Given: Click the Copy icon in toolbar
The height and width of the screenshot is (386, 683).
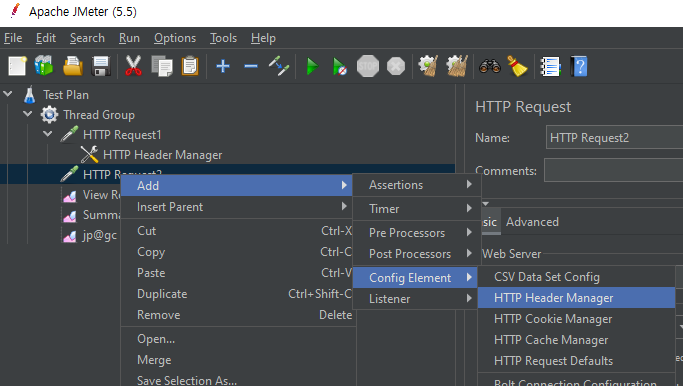Looking at the screenshot, I should click(162, 66).
